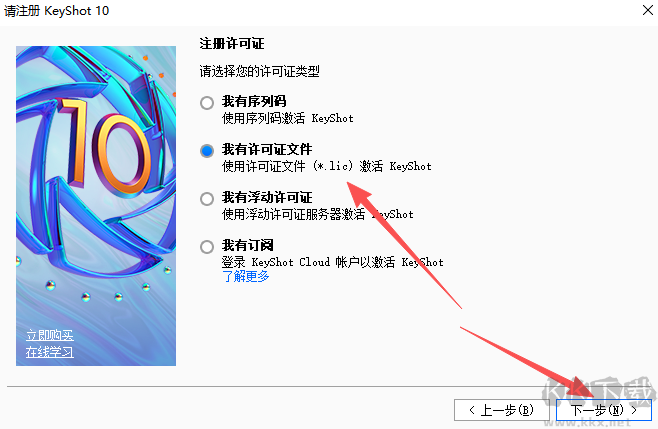658x429 pixels.
Task: Click the bold 我有序列码 label text
Action: [x=254, y=101]
